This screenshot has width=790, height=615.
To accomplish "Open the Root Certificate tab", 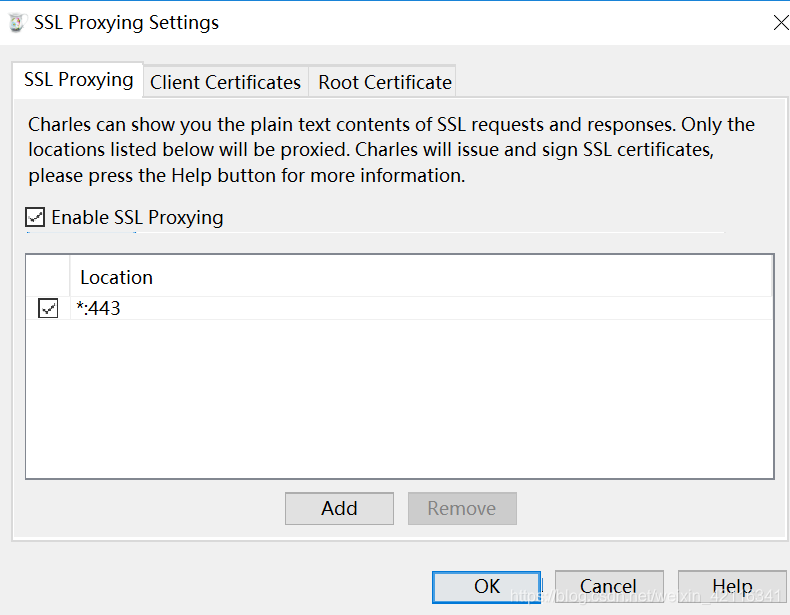I will (x=384, y=82).
